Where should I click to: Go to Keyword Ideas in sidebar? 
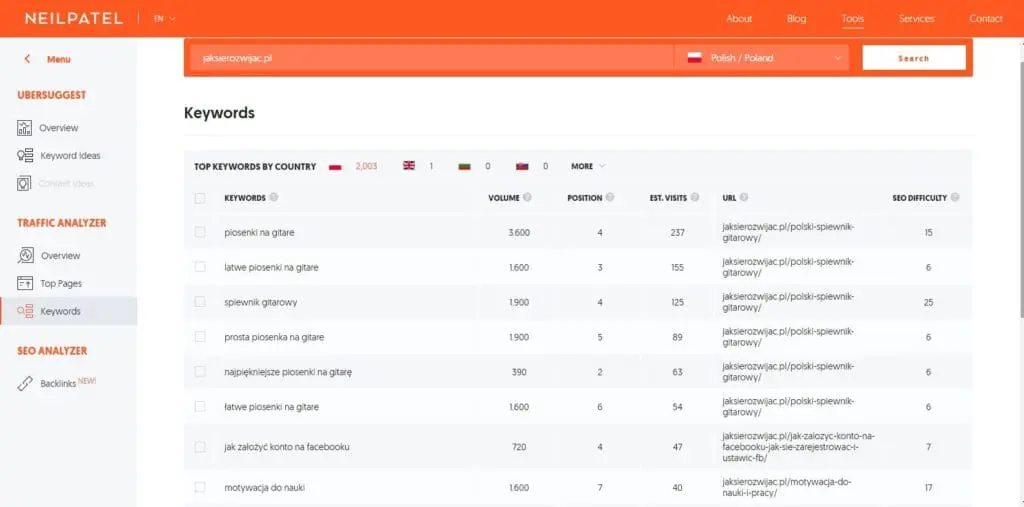point(70,155)
